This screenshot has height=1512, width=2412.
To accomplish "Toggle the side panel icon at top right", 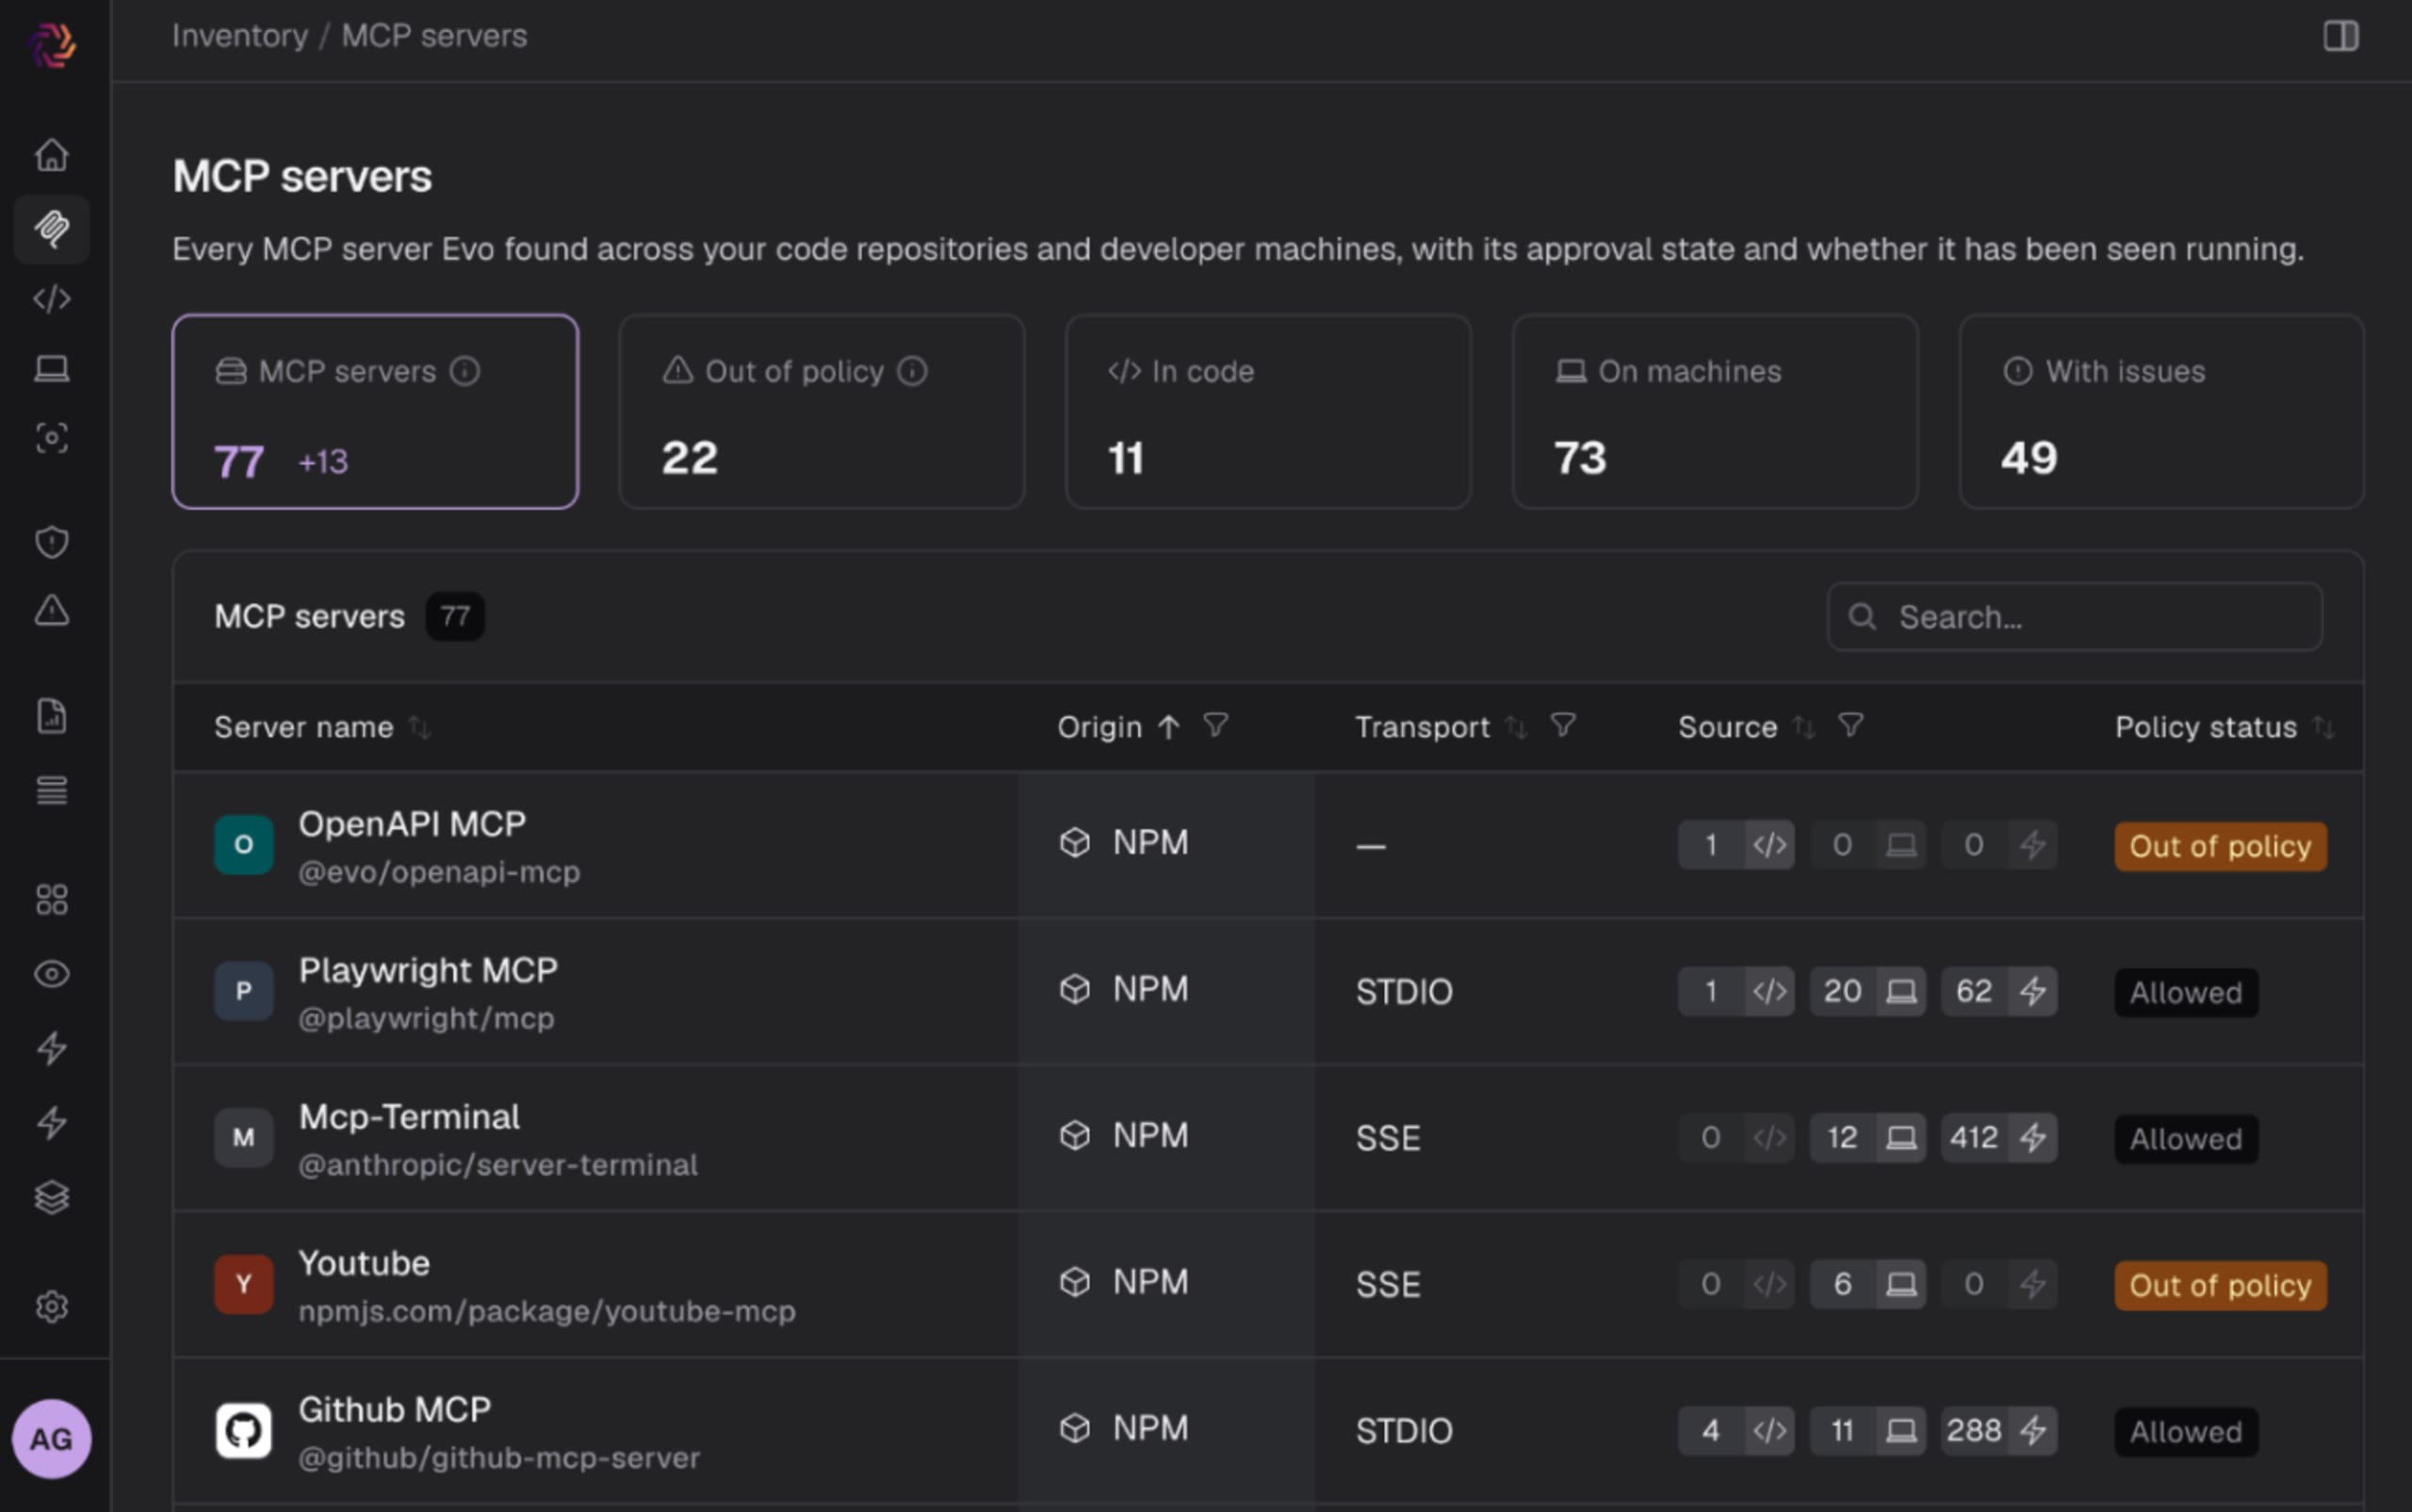I will (2340, 36).
